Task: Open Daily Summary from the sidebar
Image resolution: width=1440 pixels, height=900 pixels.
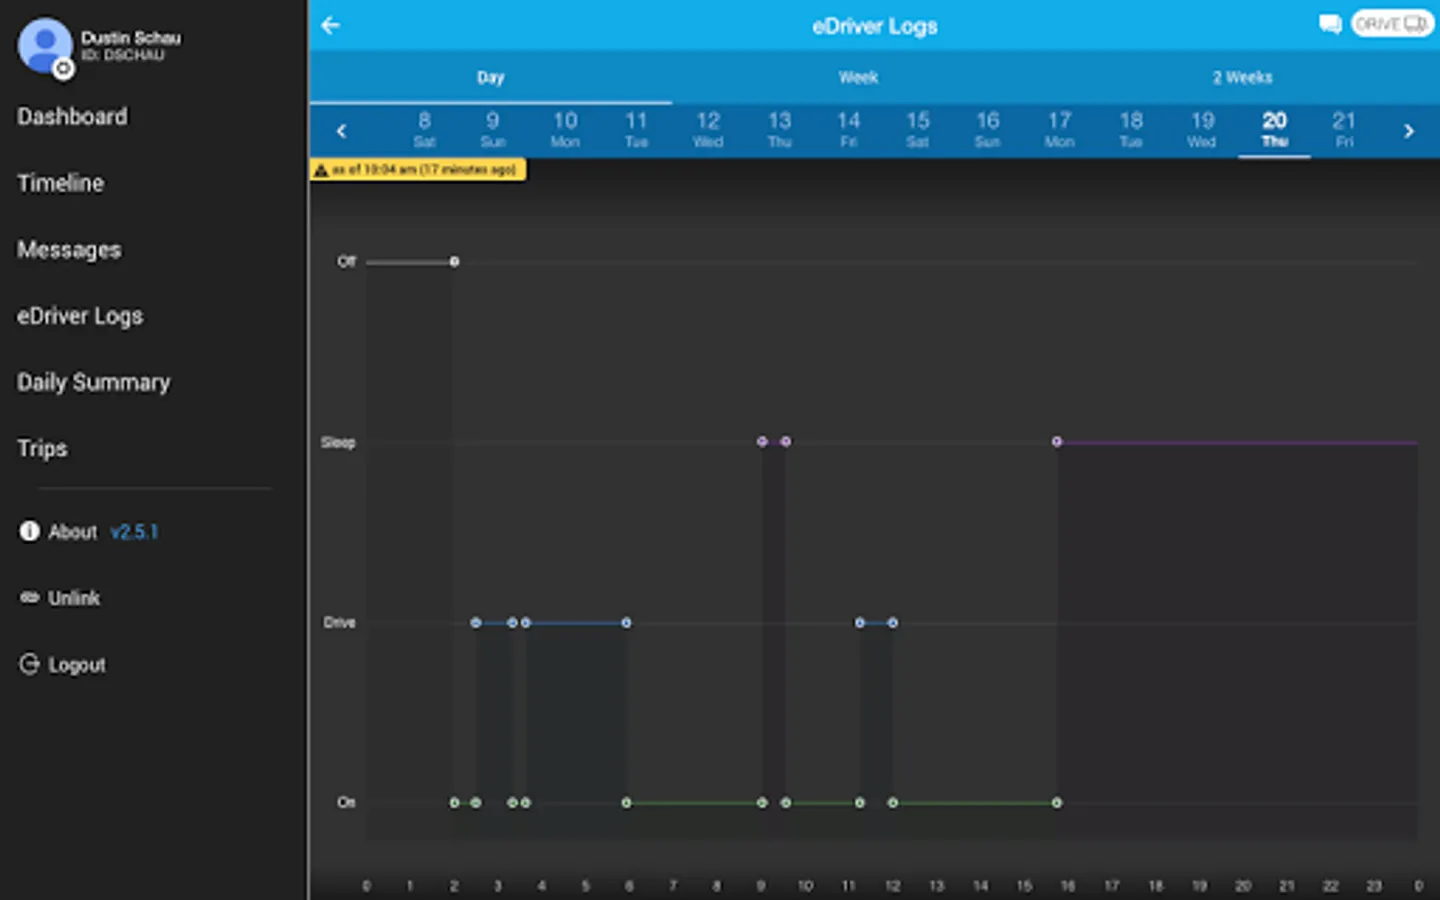Action: (x=94, y=383)
